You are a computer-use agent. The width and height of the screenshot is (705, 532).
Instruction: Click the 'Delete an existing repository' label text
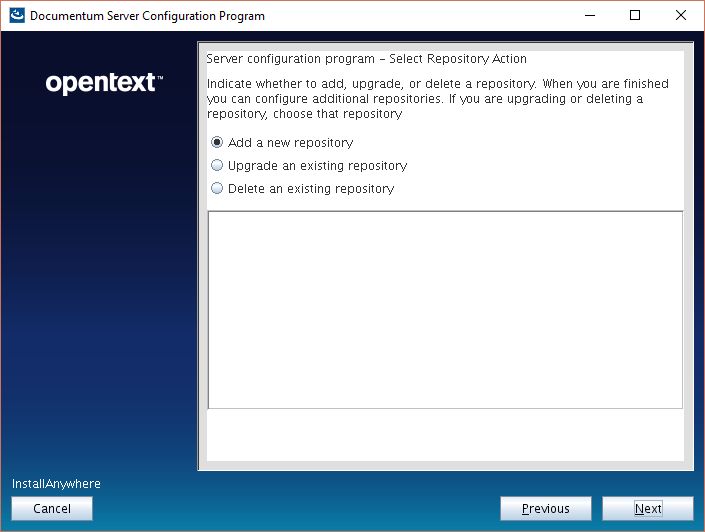coord(311,189)
